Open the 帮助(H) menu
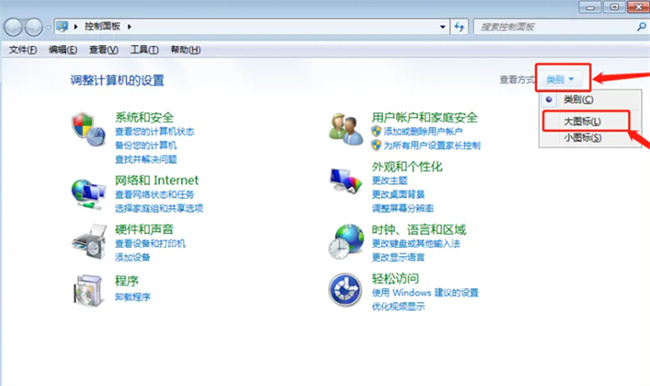 point(186,50)
